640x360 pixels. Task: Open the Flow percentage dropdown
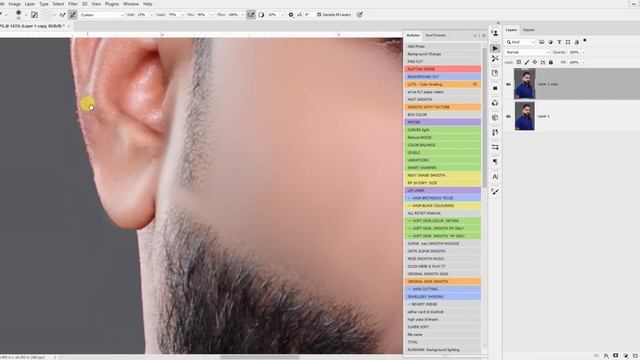(242, 15)
